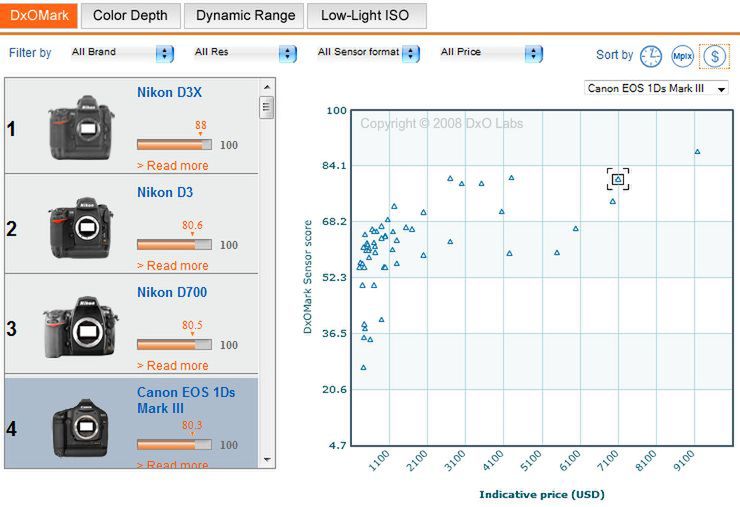
Task: Expand the Canon EOS 1Ds Mark III selector
Action: (656, 88)
